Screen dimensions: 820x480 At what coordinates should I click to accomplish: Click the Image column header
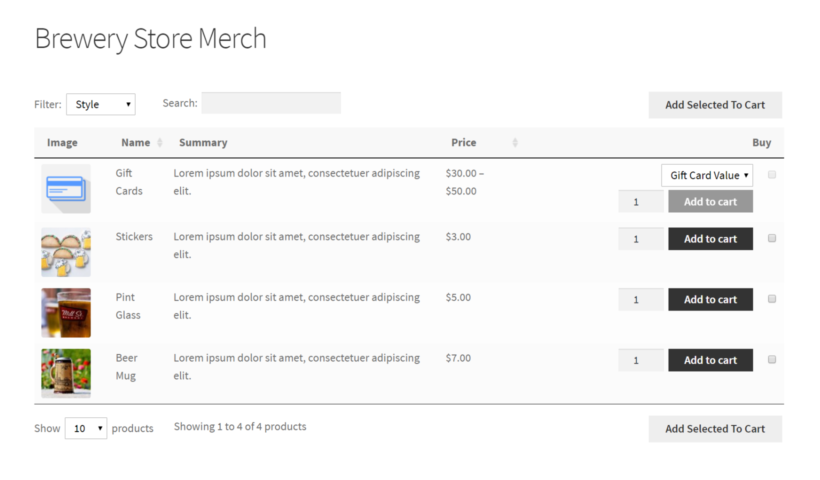pos(62,142)
